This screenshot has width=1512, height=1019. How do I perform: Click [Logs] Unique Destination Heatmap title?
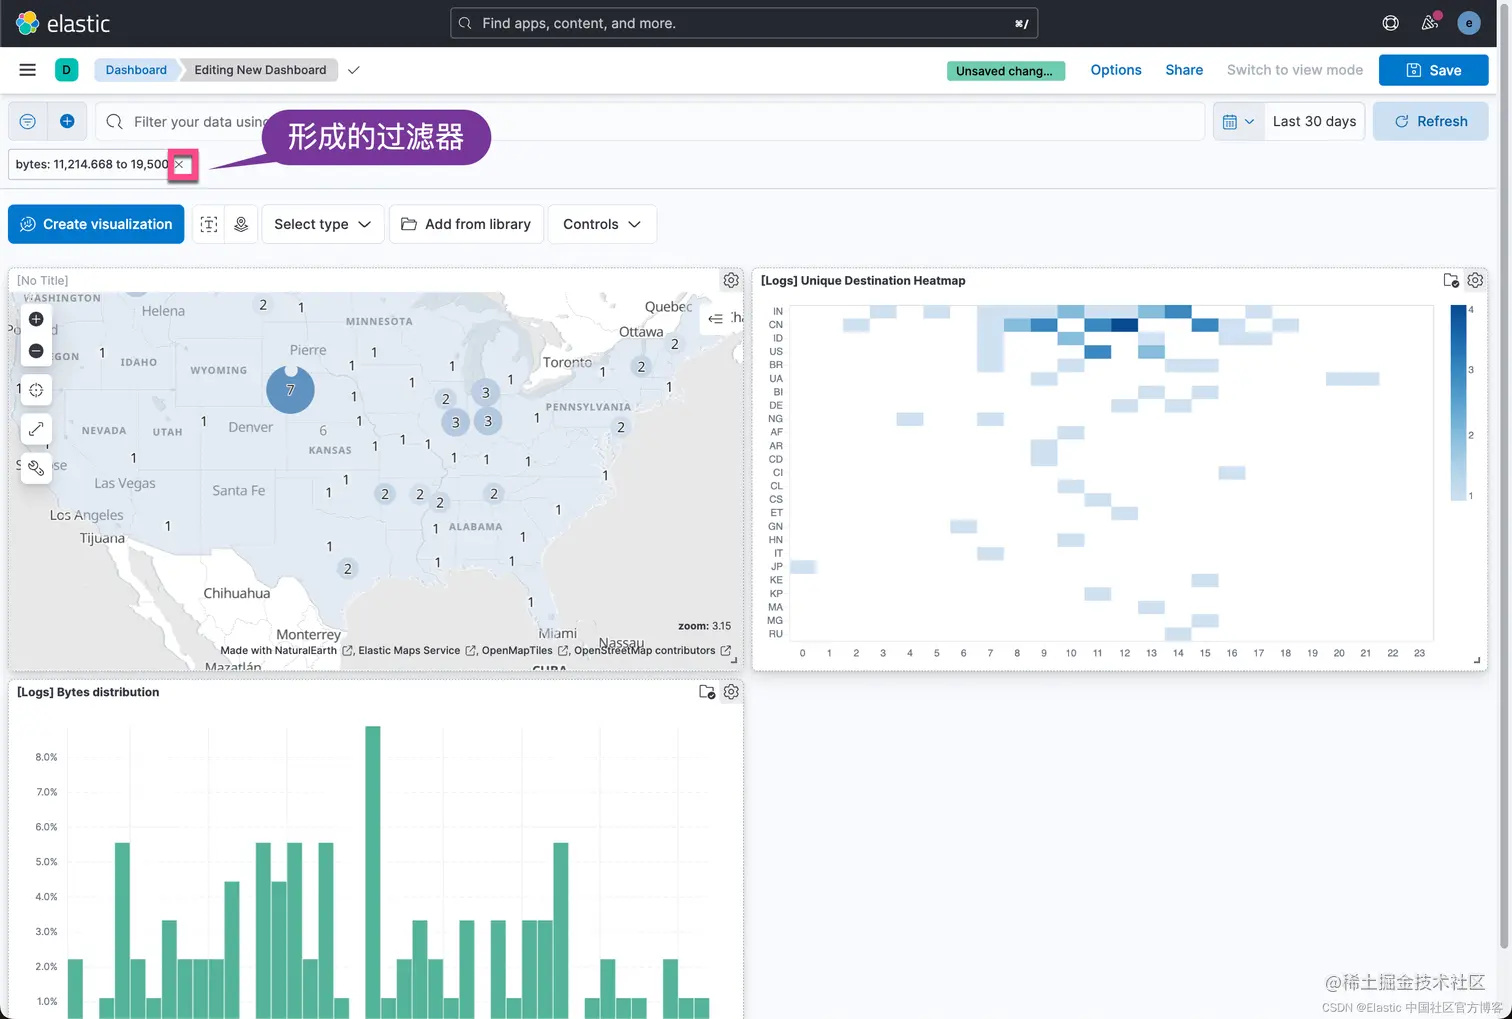[x=863, y=281]
